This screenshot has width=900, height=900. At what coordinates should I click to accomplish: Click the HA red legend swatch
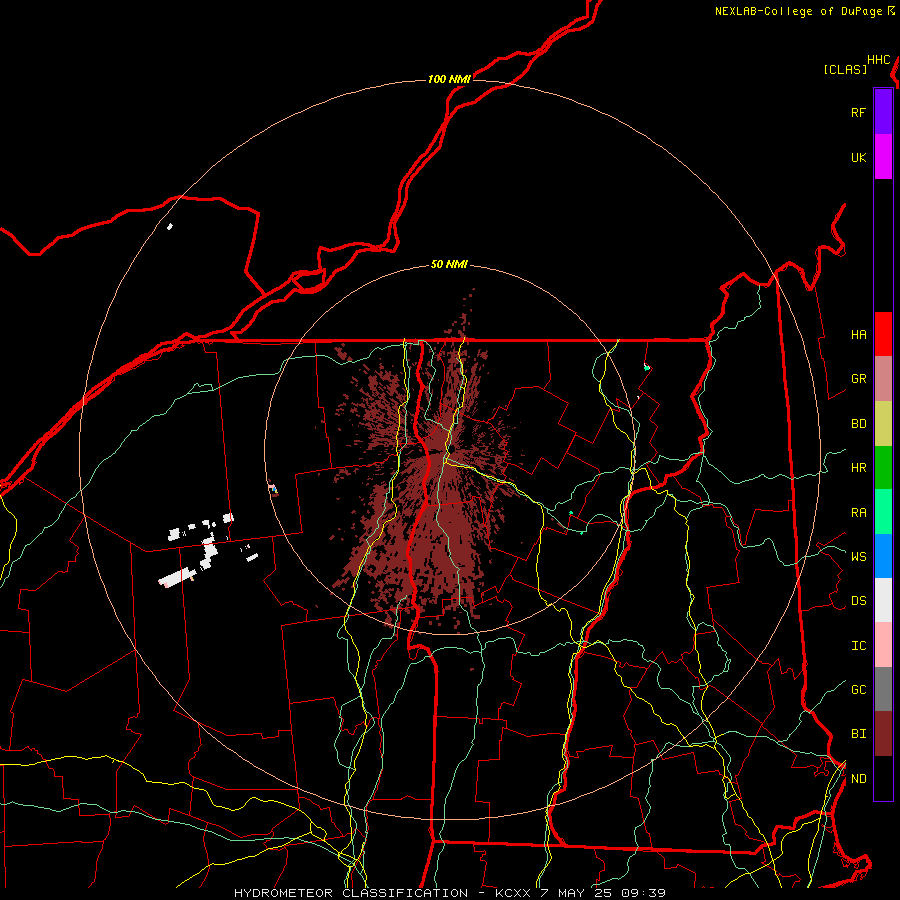pos(883,334)
